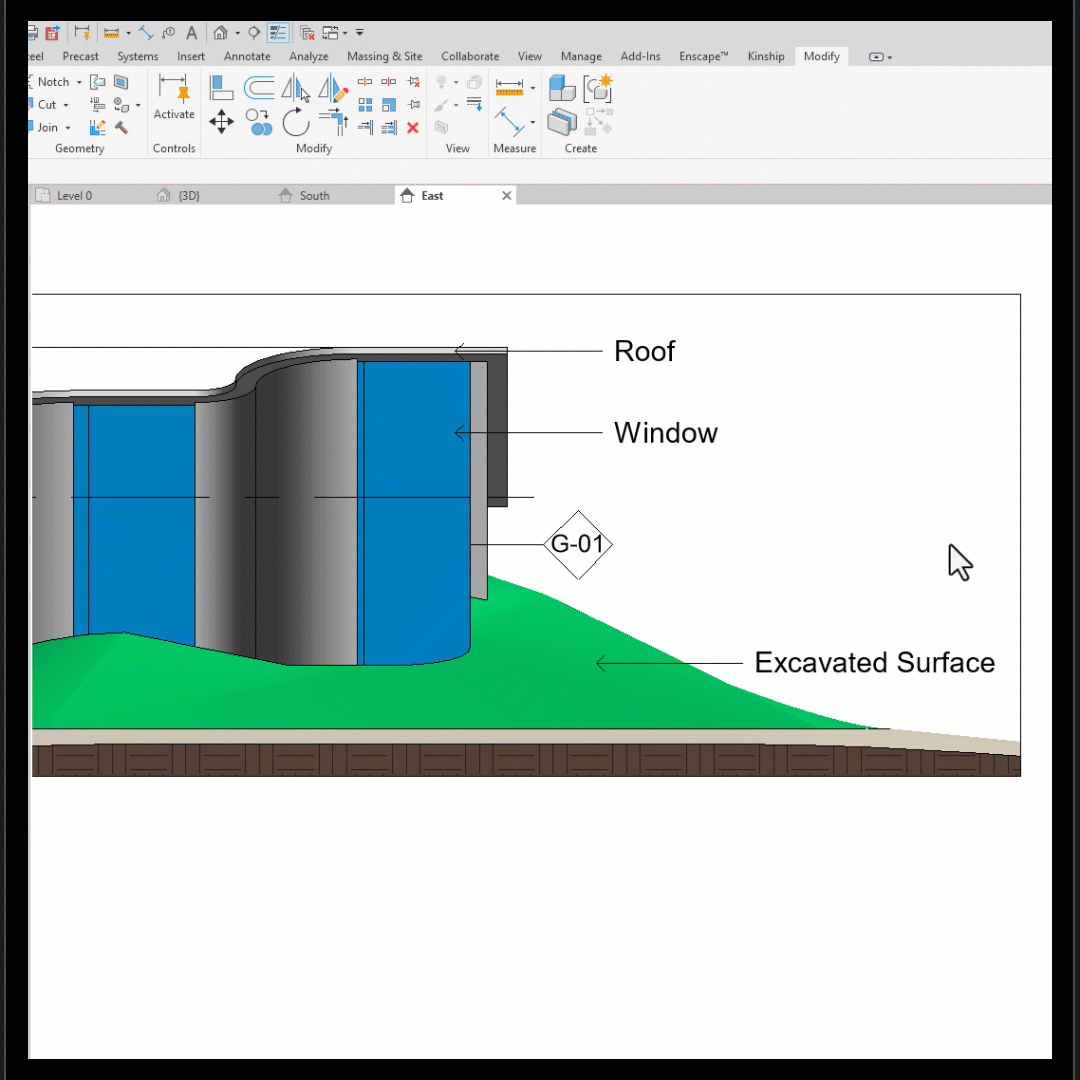
Task: Click the Demolish hammer icon
Action: (121, 127)
